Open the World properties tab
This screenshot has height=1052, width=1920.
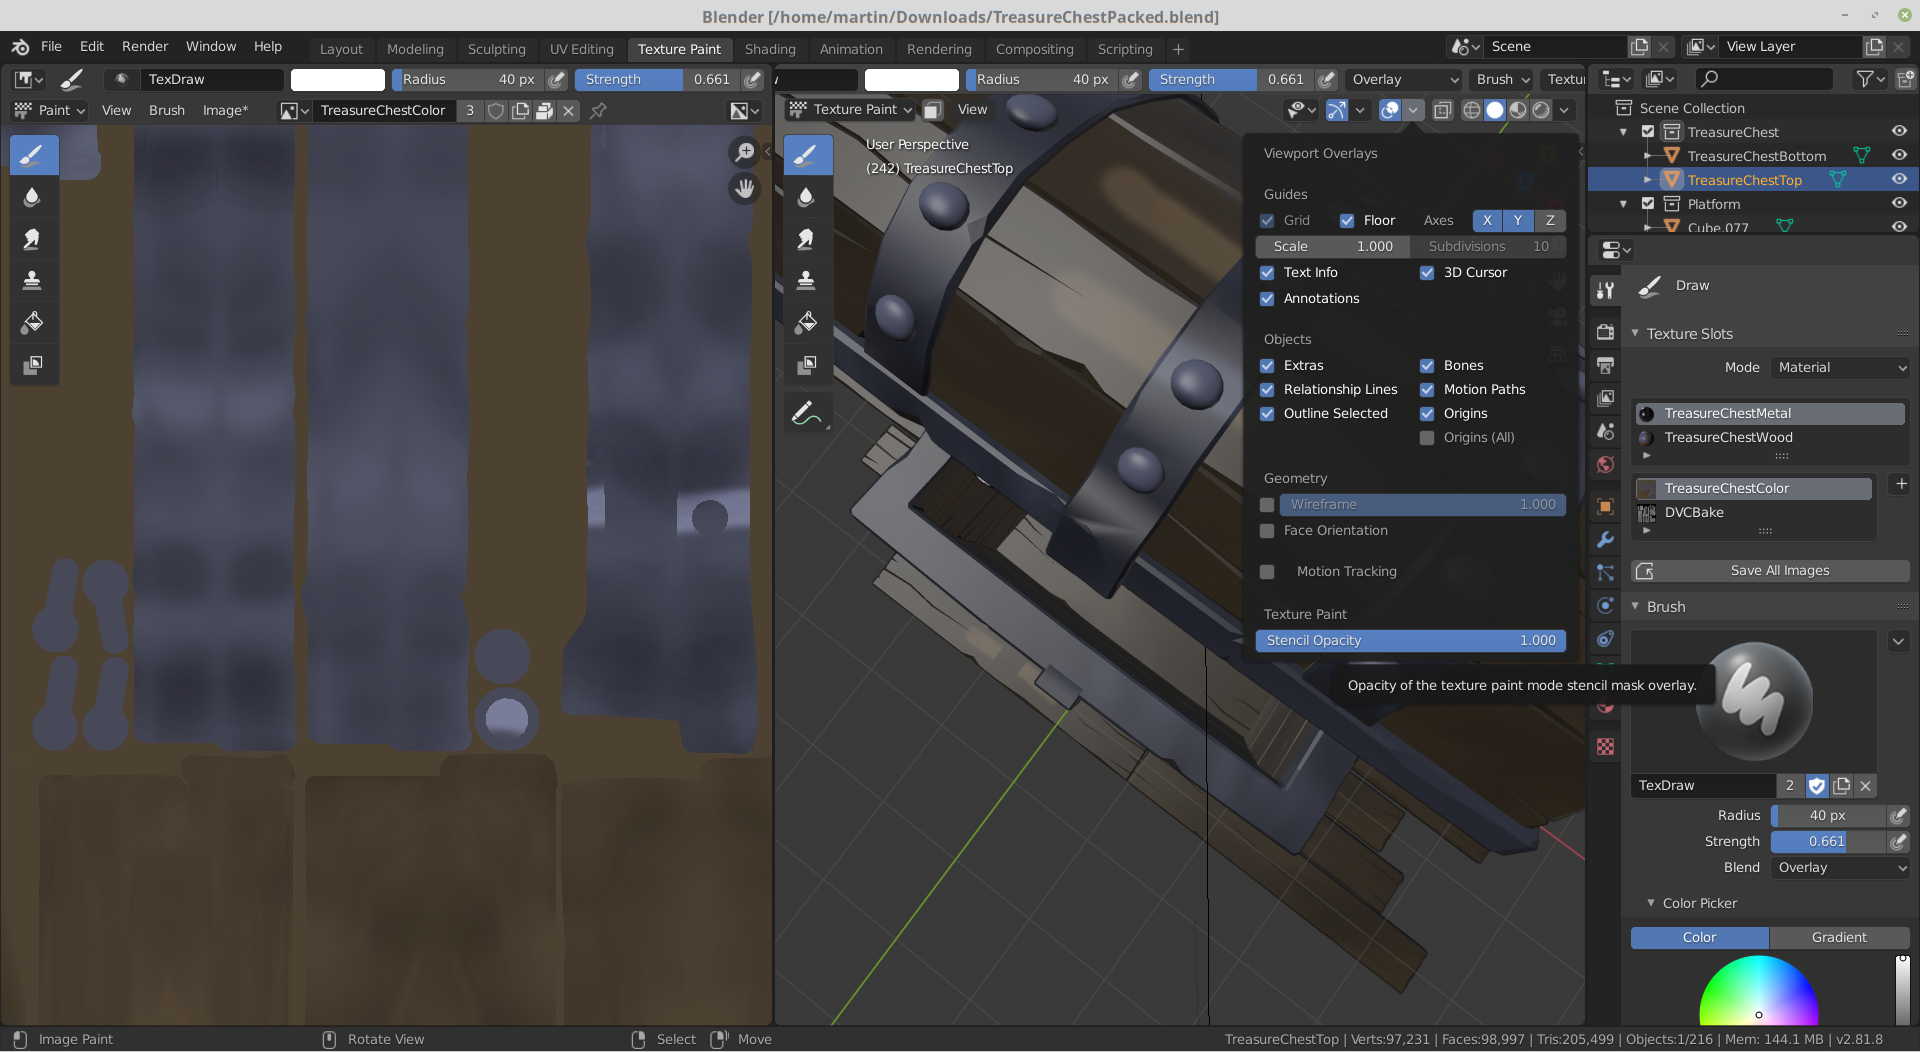pyautogui.click(x=1605, y=465)
